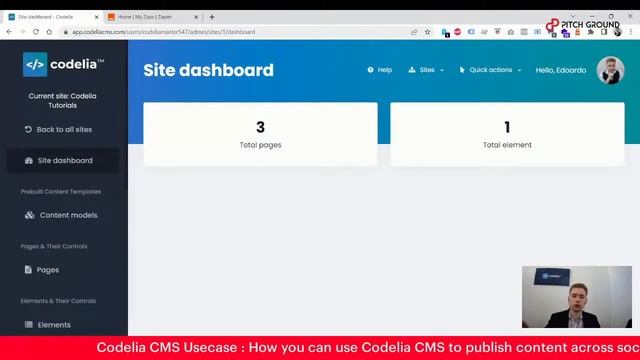Close the Zapier browser tab
The height and width of the screenshot is (360, 640).
point(196,17)
